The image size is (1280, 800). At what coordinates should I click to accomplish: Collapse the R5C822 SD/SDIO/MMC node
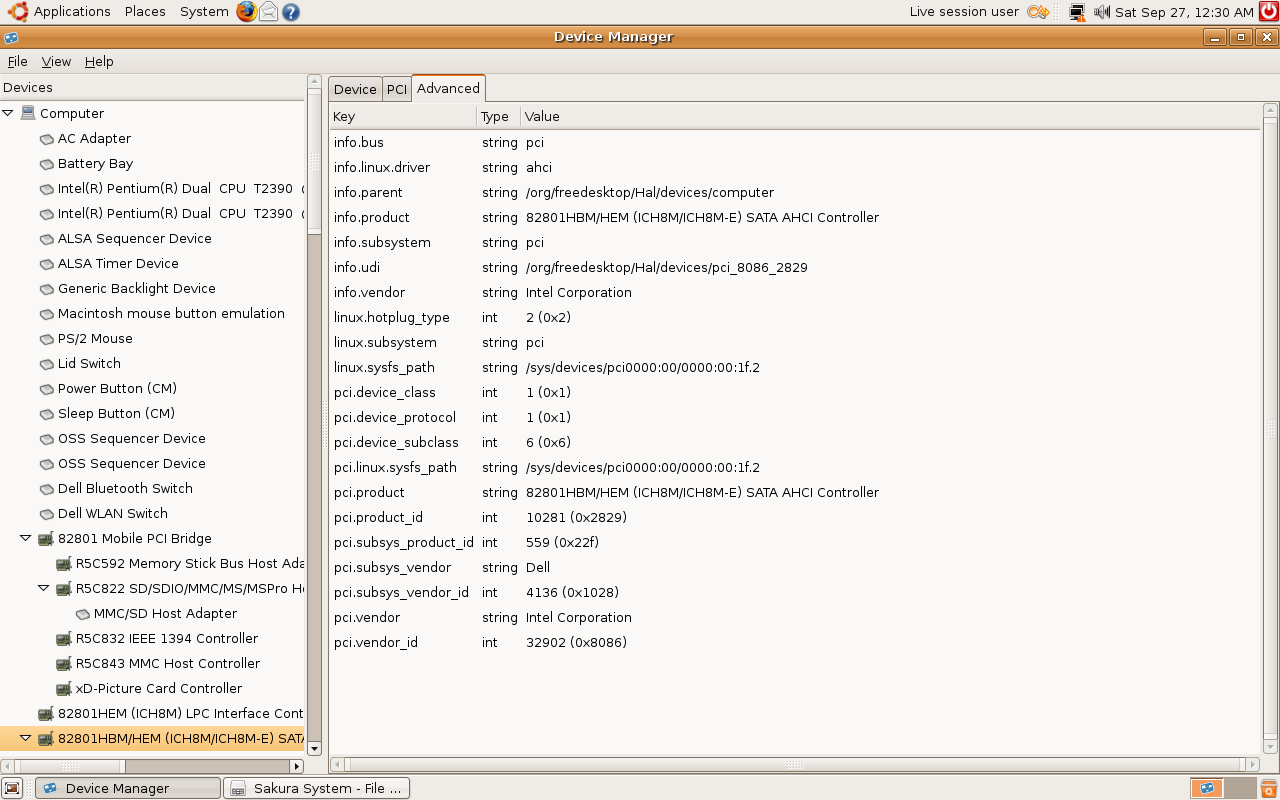tap(44, 588)
